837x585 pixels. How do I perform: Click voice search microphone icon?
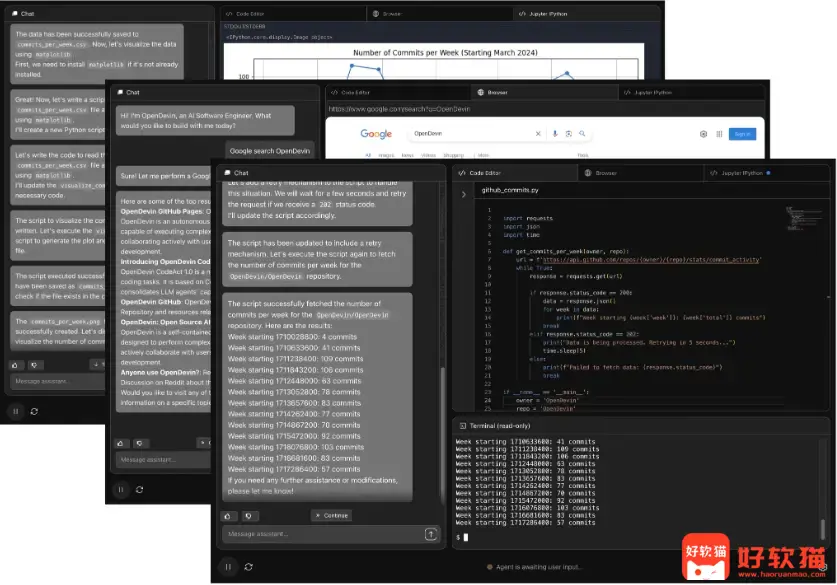[x=555, y=134]
